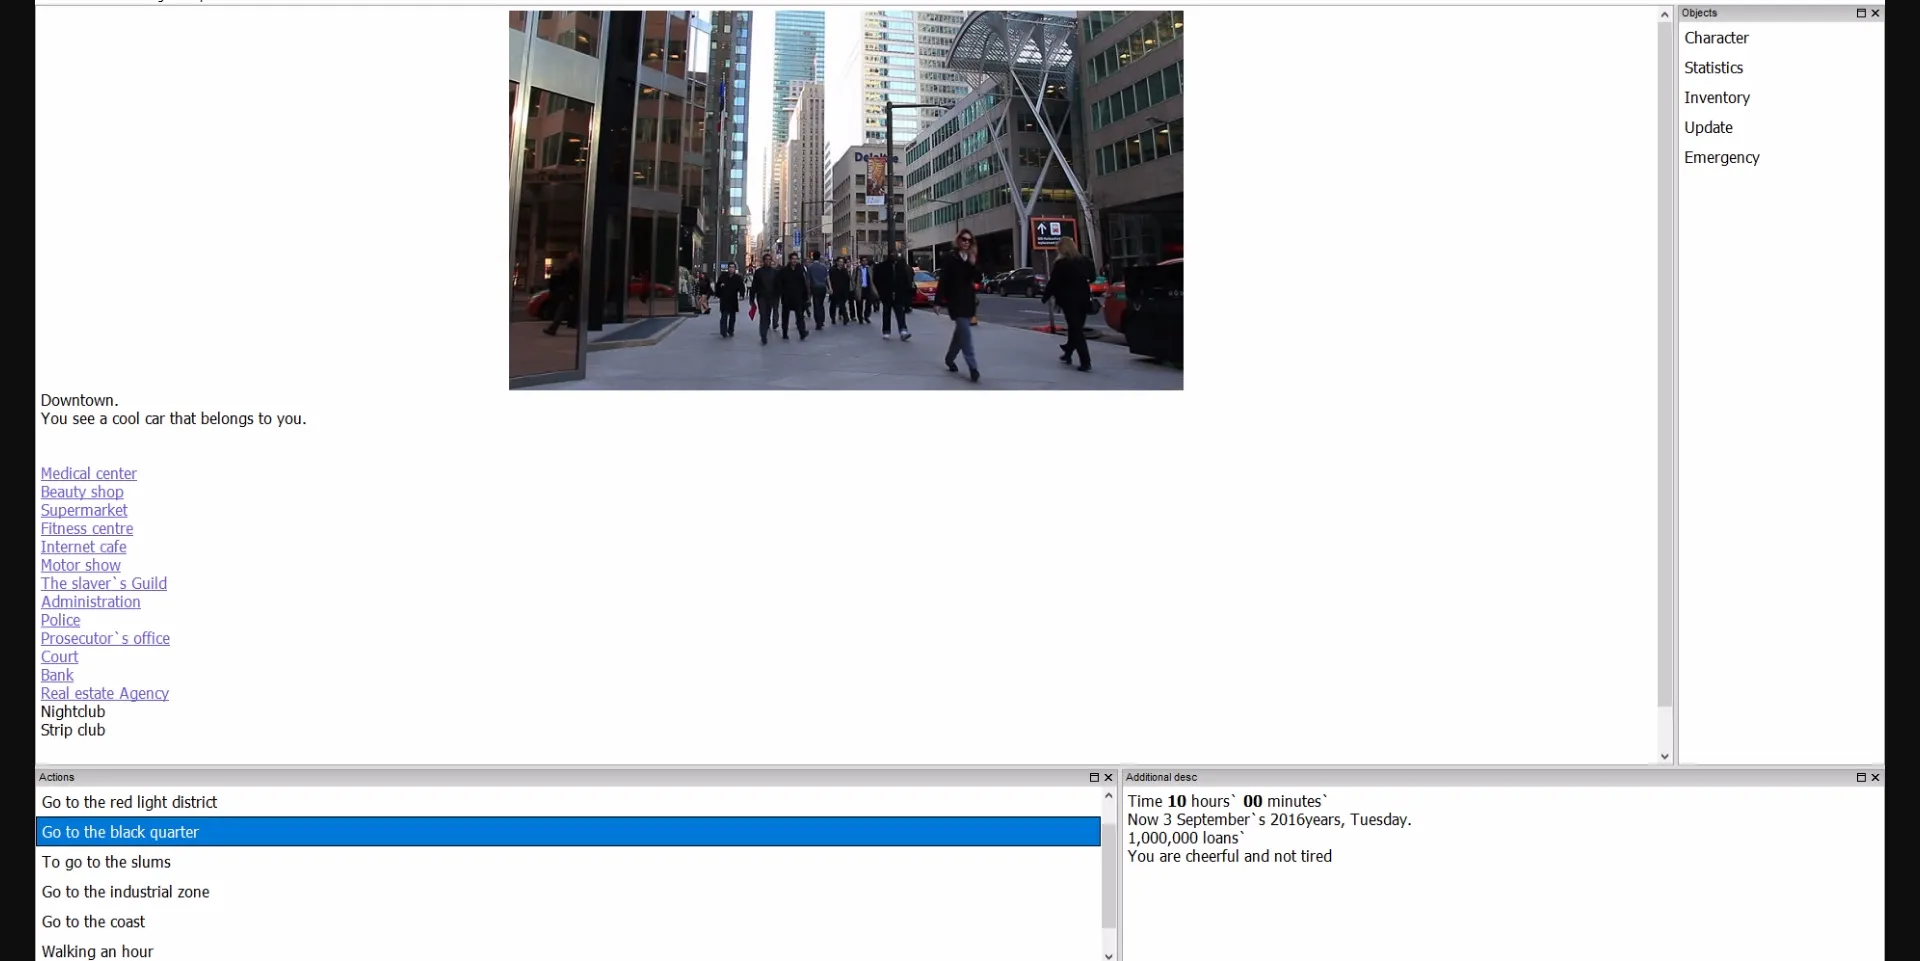
Task: Click the downtown street image
Action: click(x=845, y=200)
